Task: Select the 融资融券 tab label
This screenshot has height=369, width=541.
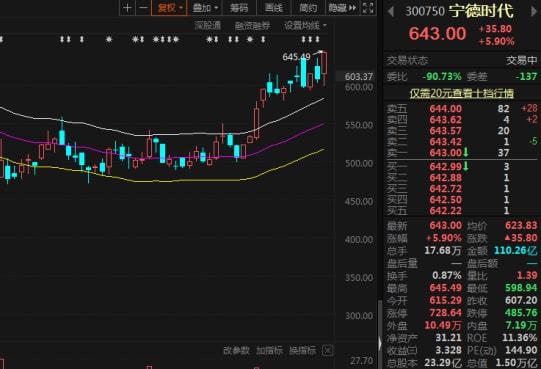Action: coord(253,26)
